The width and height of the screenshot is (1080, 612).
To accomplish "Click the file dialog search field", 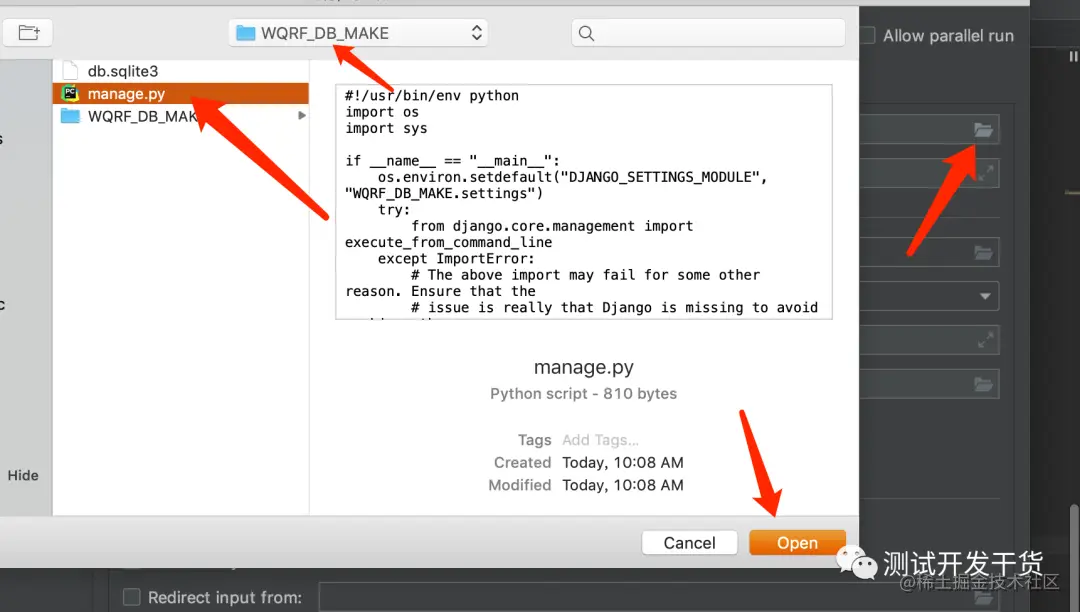I will (708, 33).
